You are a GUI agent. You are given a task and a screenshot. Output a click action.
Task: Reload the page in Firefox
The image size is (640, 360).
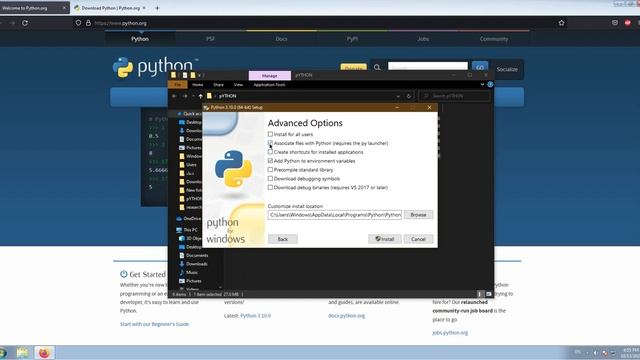tap(25, 23)
